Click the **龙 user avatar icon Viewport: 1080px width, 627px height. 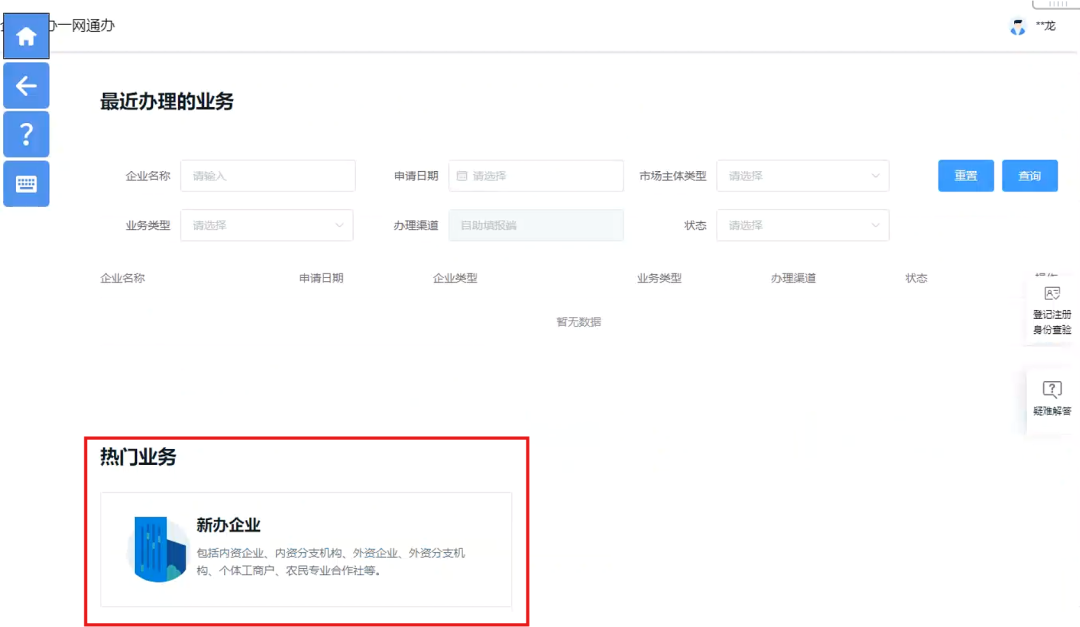point(1016,26)
